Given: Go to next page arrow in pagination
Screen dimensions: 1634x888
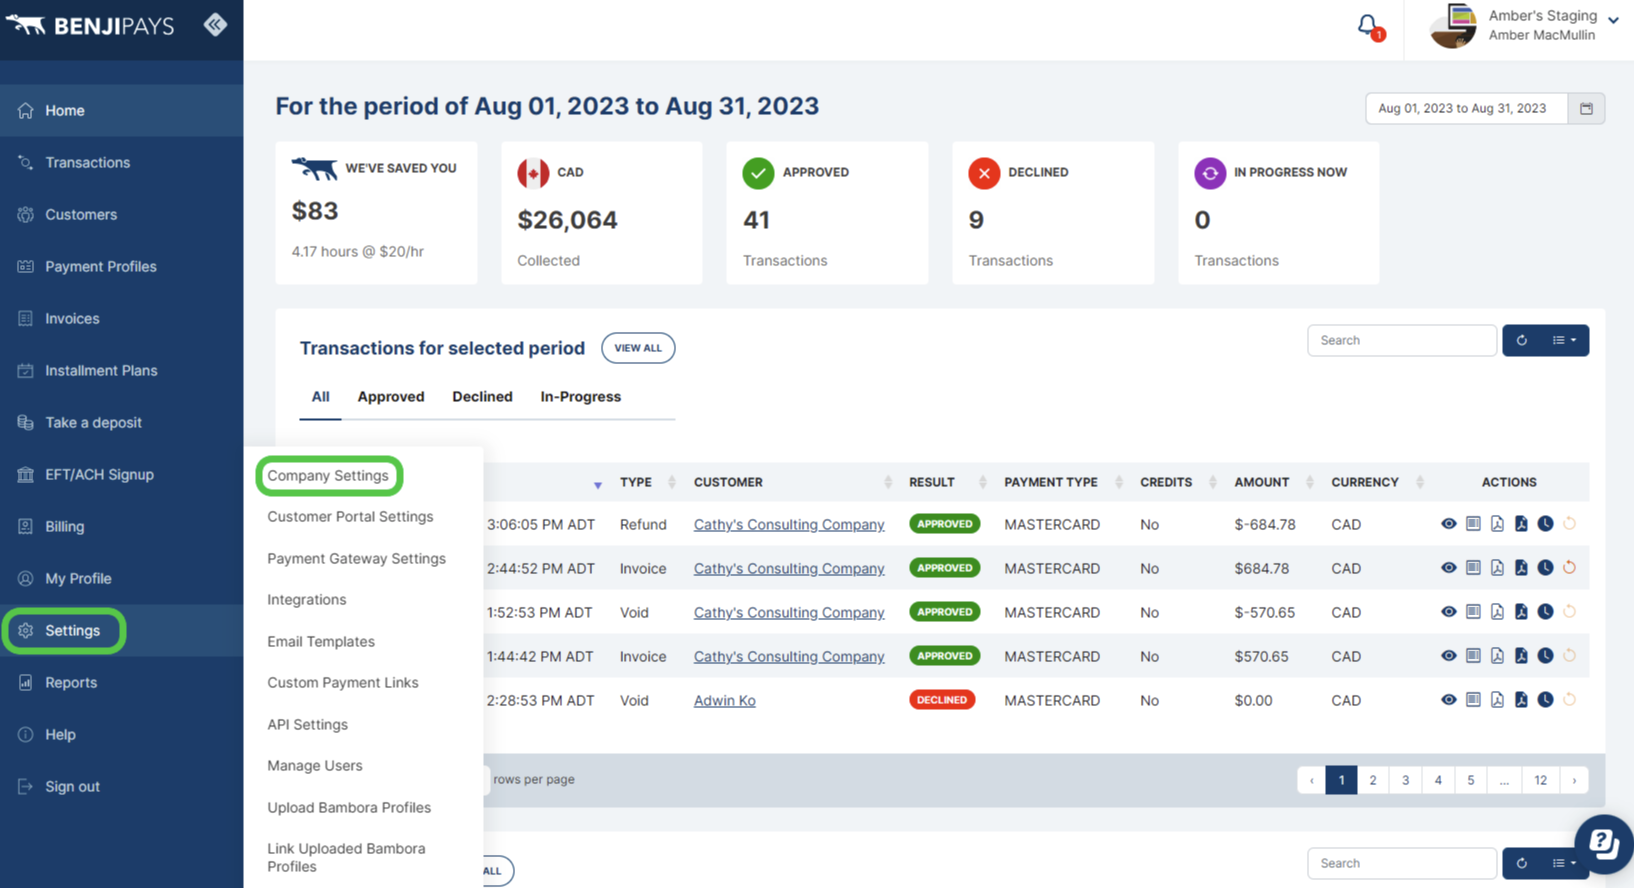Looking at the screenshot, I should [1574, 780].
